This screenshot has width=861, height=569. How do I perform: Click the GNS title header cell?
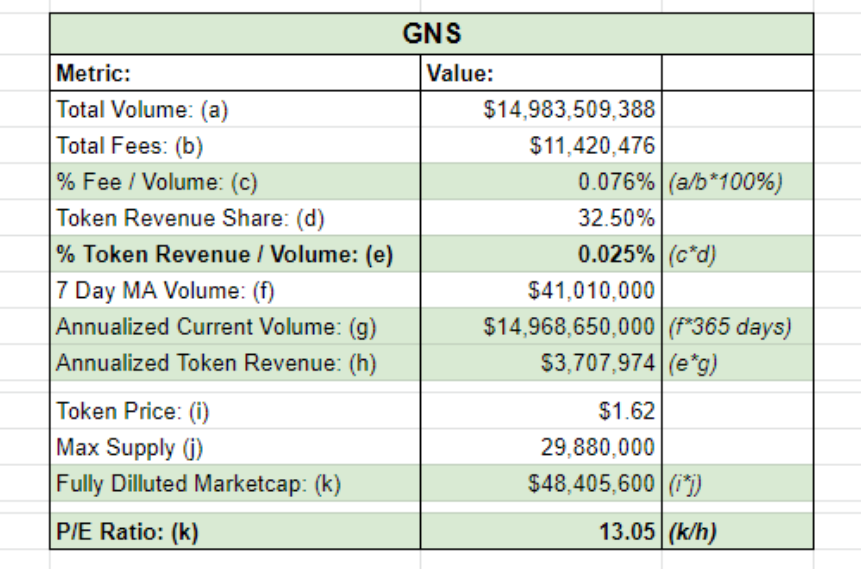(432, 34)
